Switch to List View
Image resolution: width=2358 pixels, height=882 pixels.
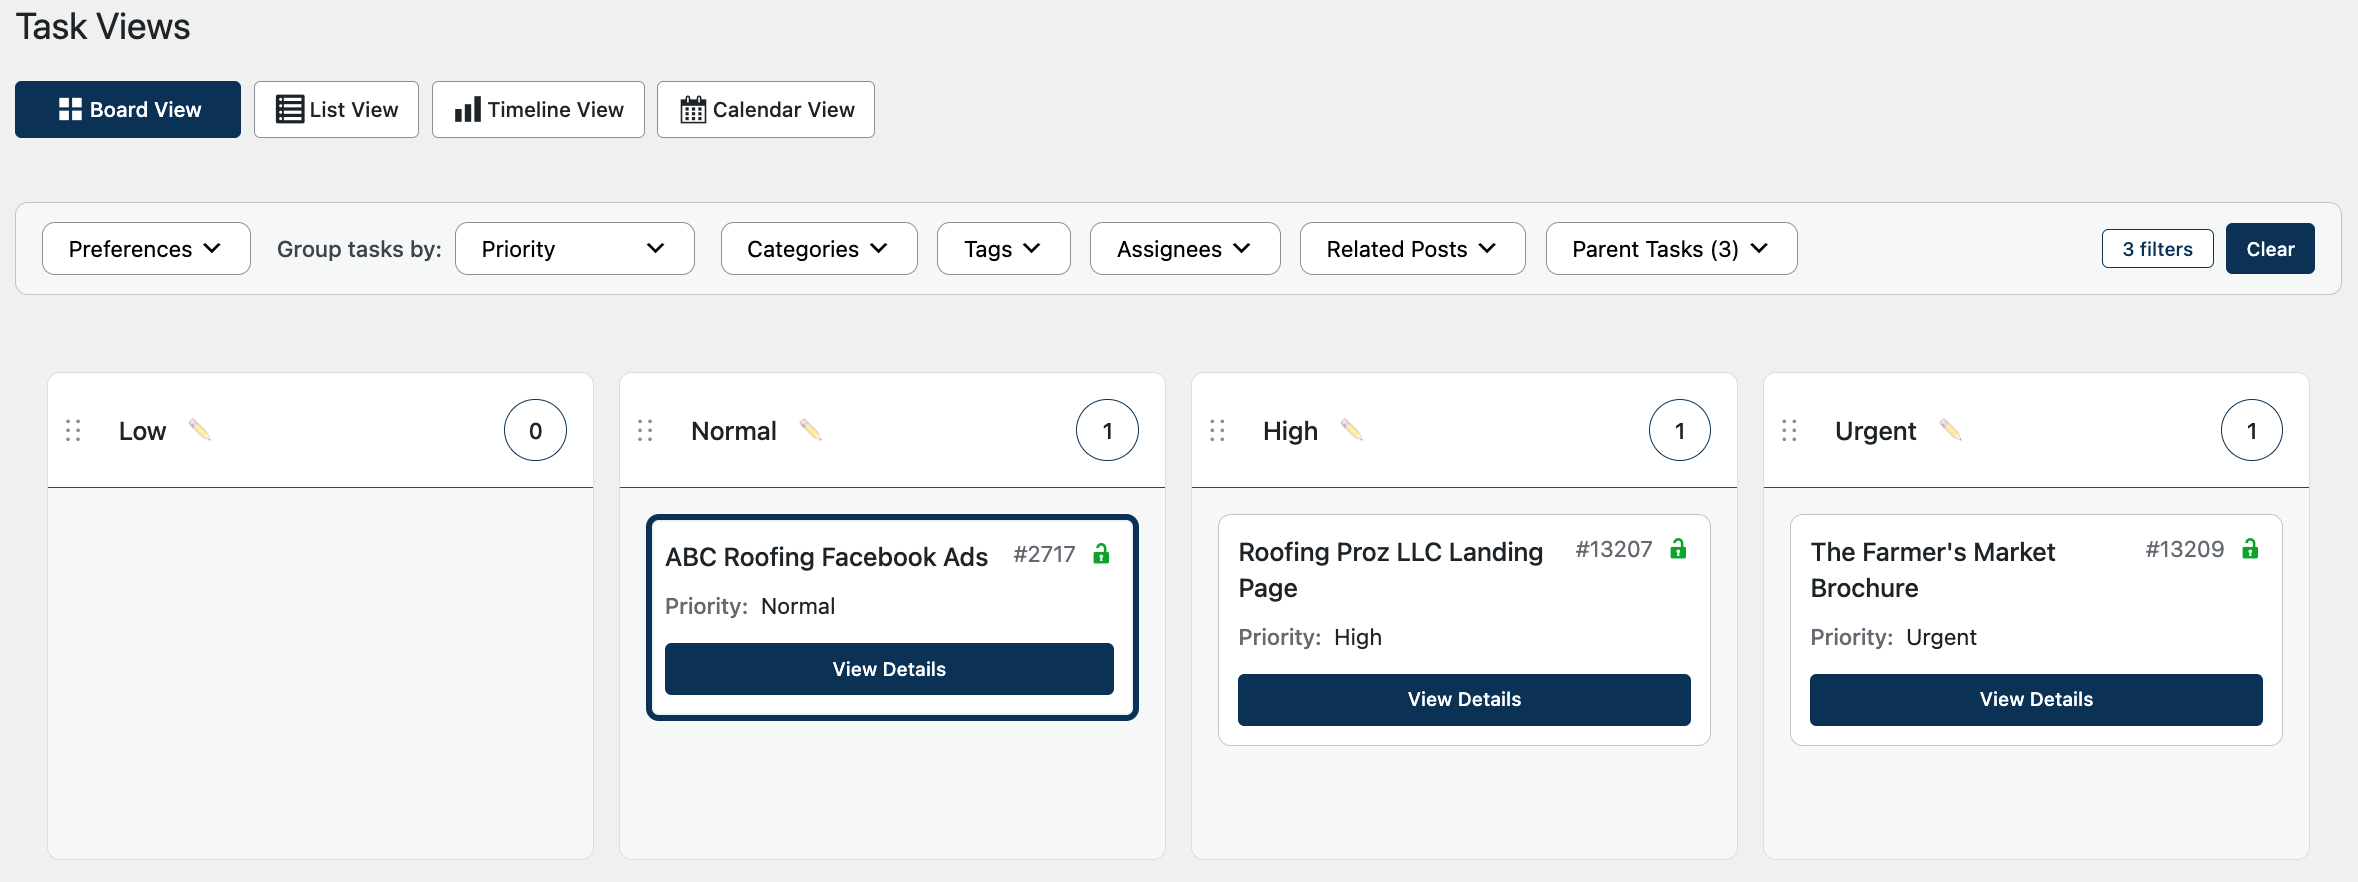(x=336, y=109)
